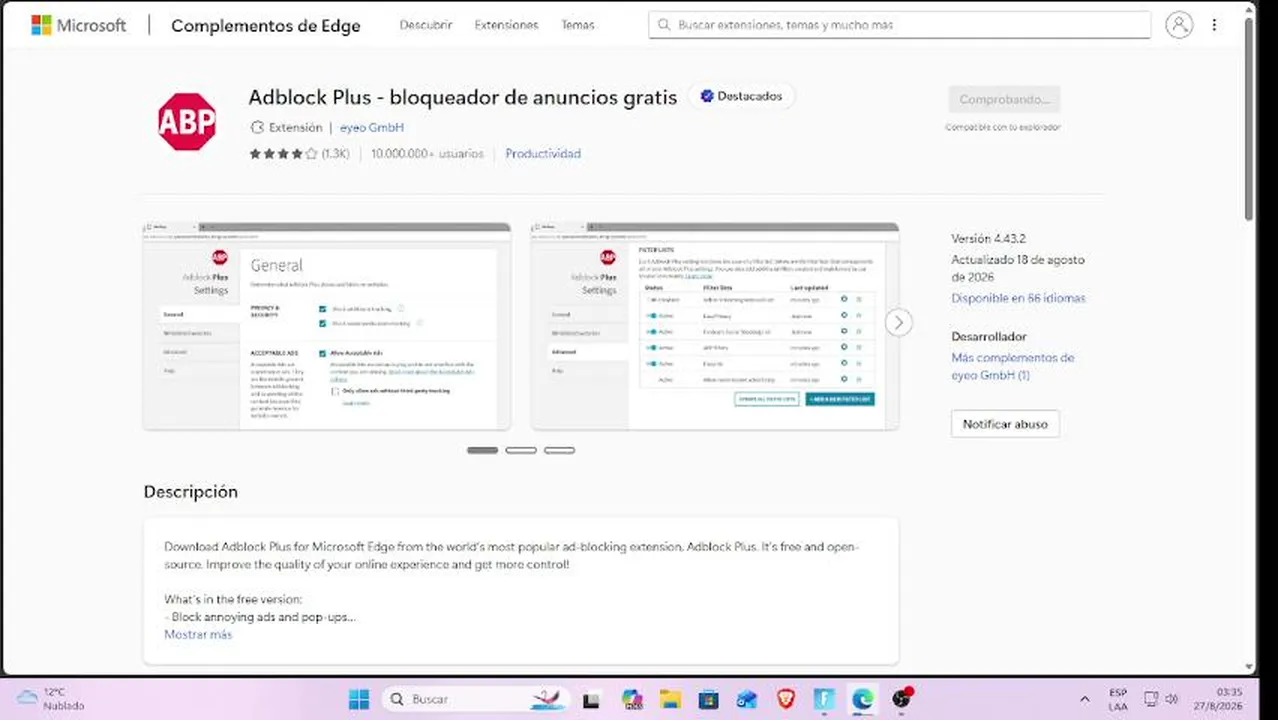Open the network status tray icon
Screen dimensions: 1278x720
(x=1151, y=698)
